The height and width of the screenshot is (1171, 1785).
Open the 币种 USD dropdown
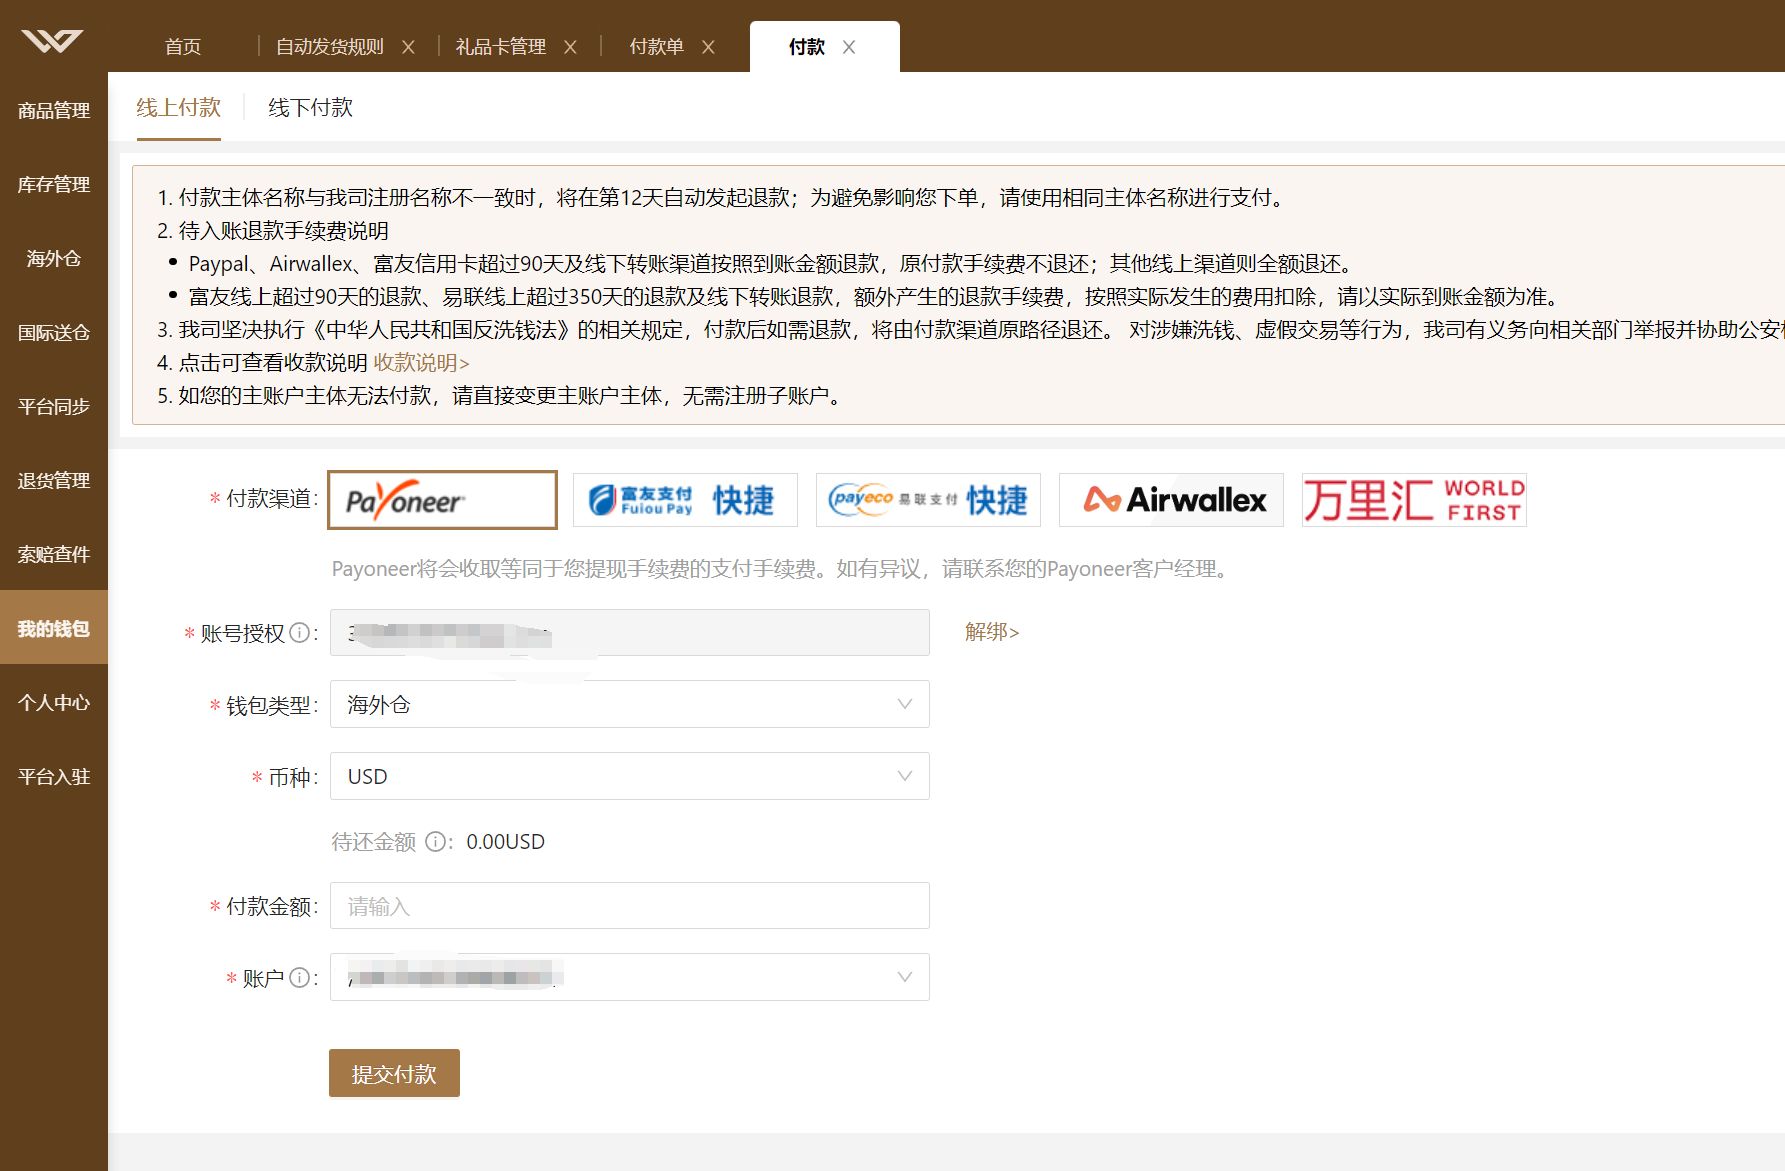point(630,776)
